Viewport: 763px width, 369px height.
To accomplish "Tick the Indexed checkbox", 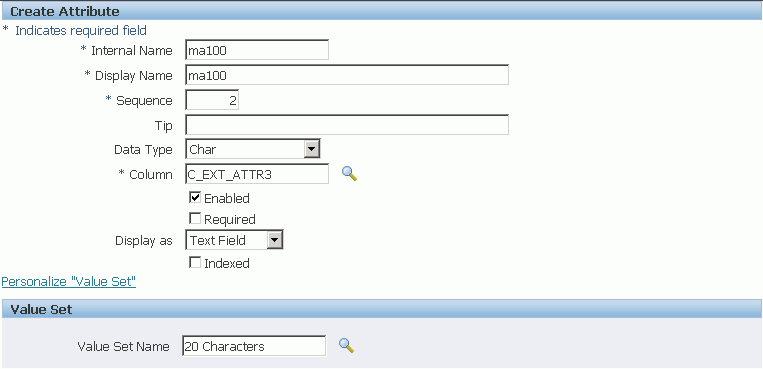I will [195, 262].
